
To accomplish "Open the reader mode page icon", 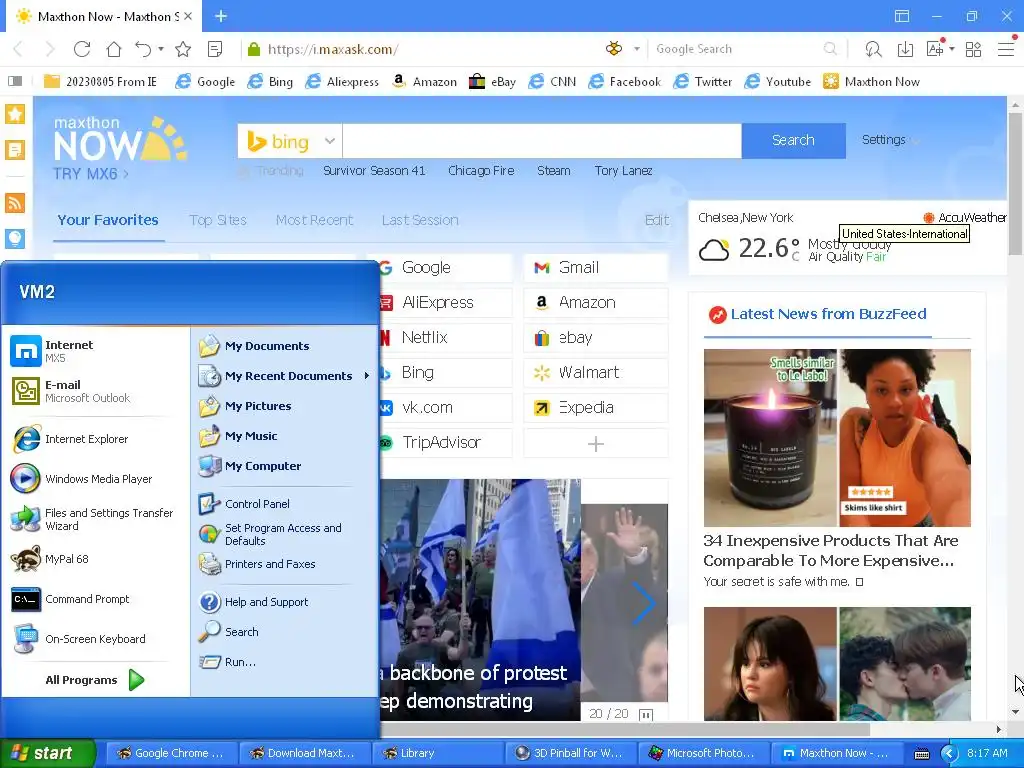I will 215,49.
